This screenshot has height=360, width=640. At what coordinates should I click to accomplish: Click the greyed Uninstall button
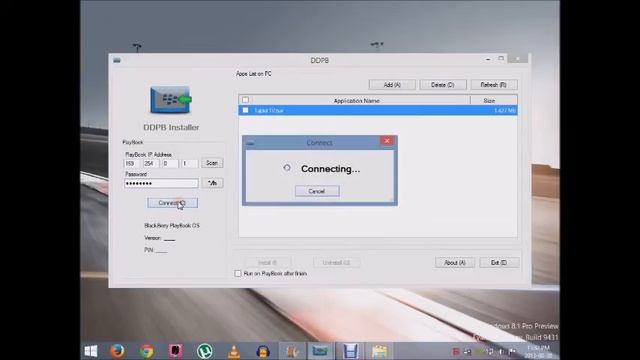click(336, 262)
